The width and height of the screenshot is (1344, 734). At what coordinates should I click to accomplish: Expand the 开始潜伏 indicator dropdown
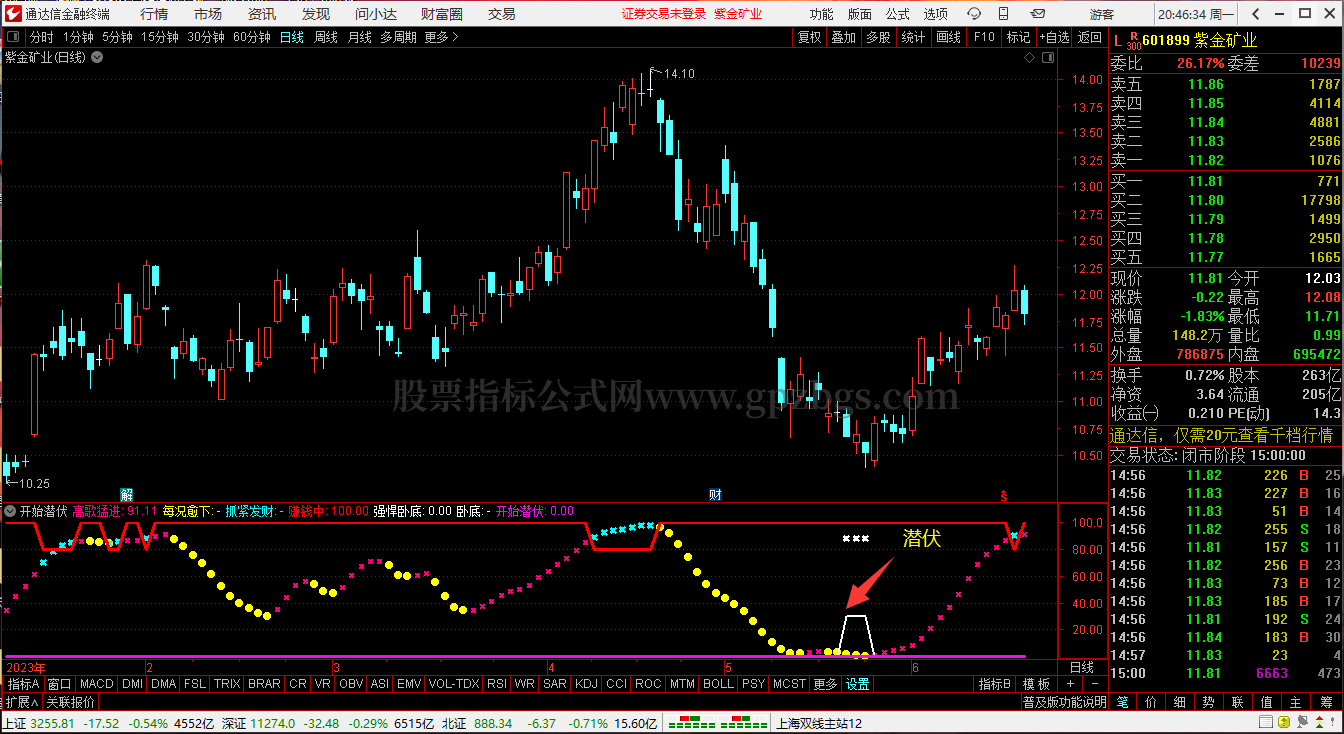tap(10, 511)
